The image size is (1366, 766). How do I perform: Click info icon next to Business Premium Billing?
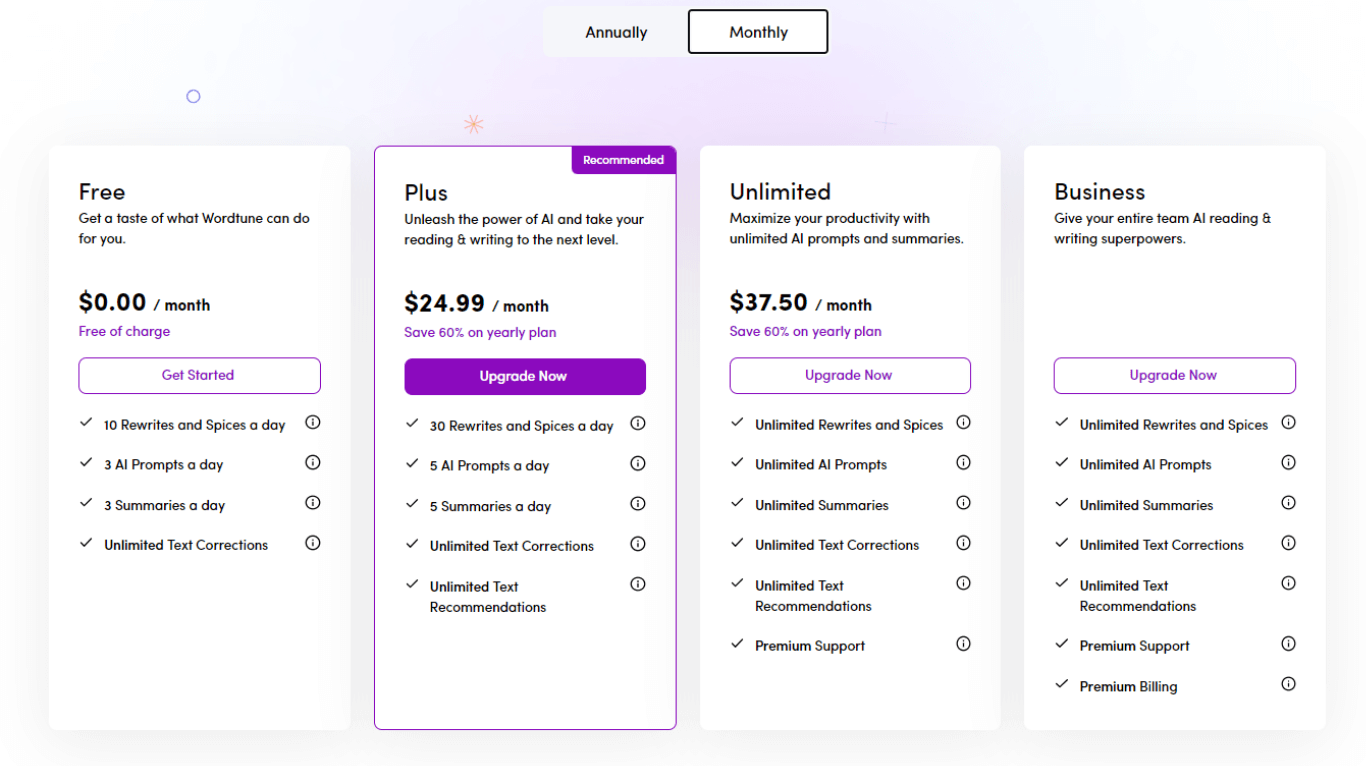pos(1288,684)
